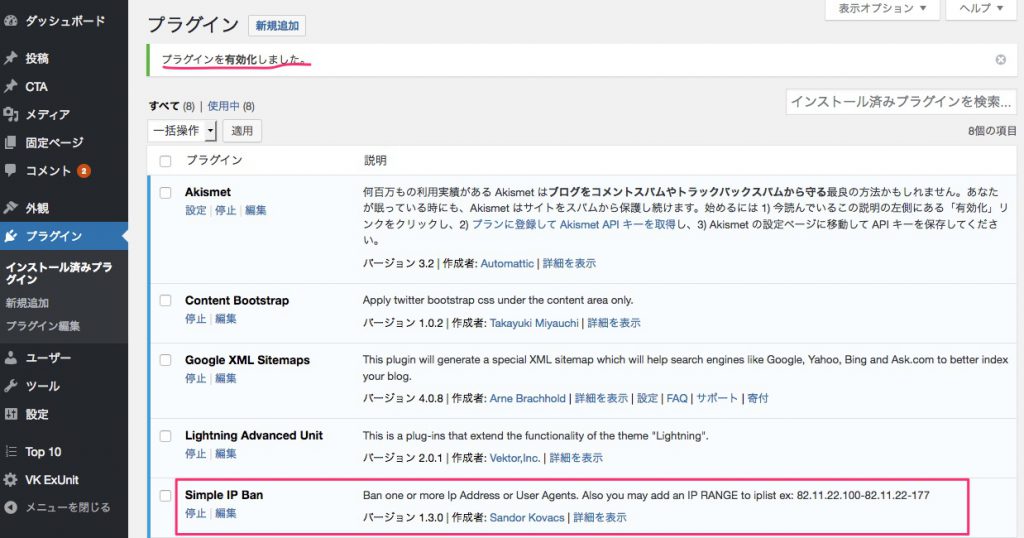This screenshot has height=538, width=1024.
Task: Dismiss the plugin activated notice
Action: tap(1000, 59)
